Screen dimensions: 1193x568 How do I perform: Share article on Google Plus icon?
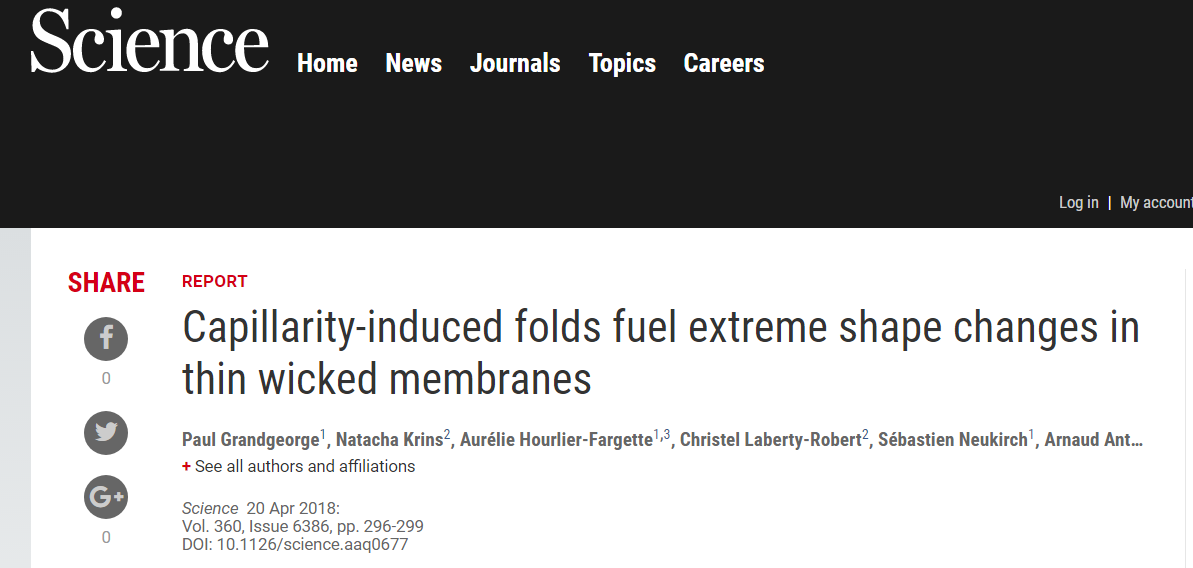point(106,497)
